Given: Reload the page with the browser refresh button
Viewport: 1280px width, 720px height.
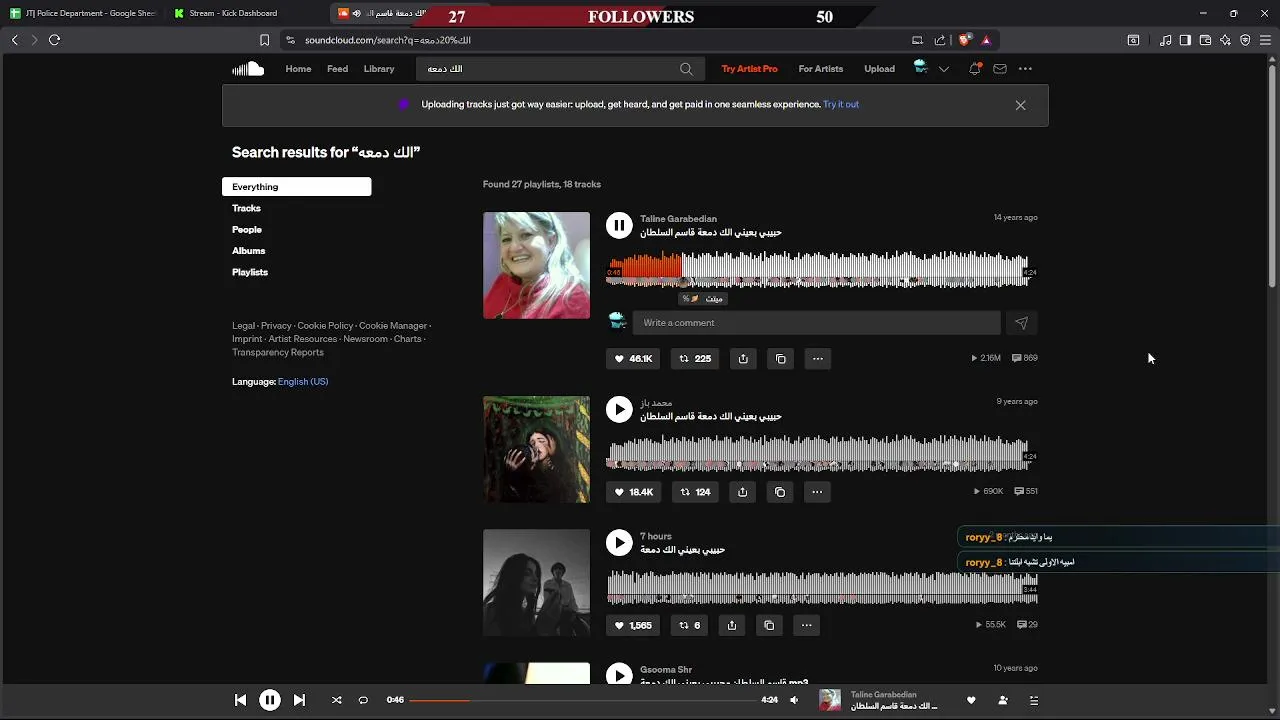Looking at the screenshot, I should tap(55, 40).
